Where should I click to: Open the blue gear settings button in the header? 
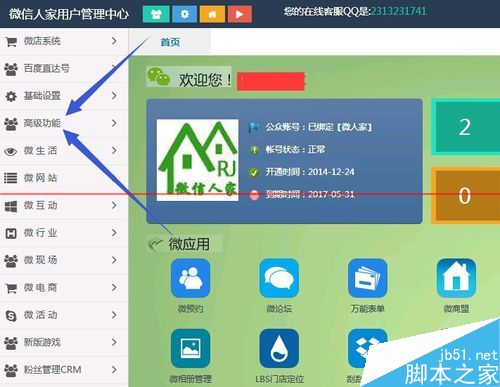pyautogui.click(x=184, y=14)
